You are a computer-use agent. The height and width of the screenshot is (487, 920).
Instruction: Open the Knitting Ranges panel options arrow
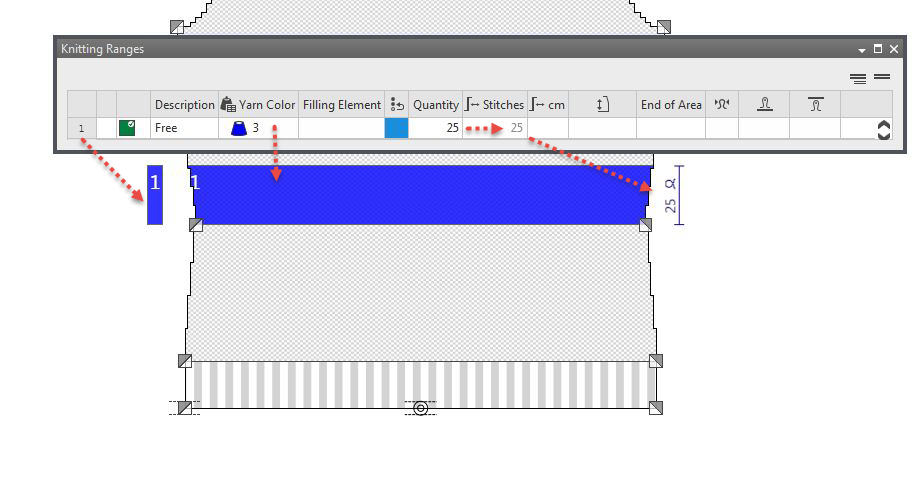click(x=860, y=49)
